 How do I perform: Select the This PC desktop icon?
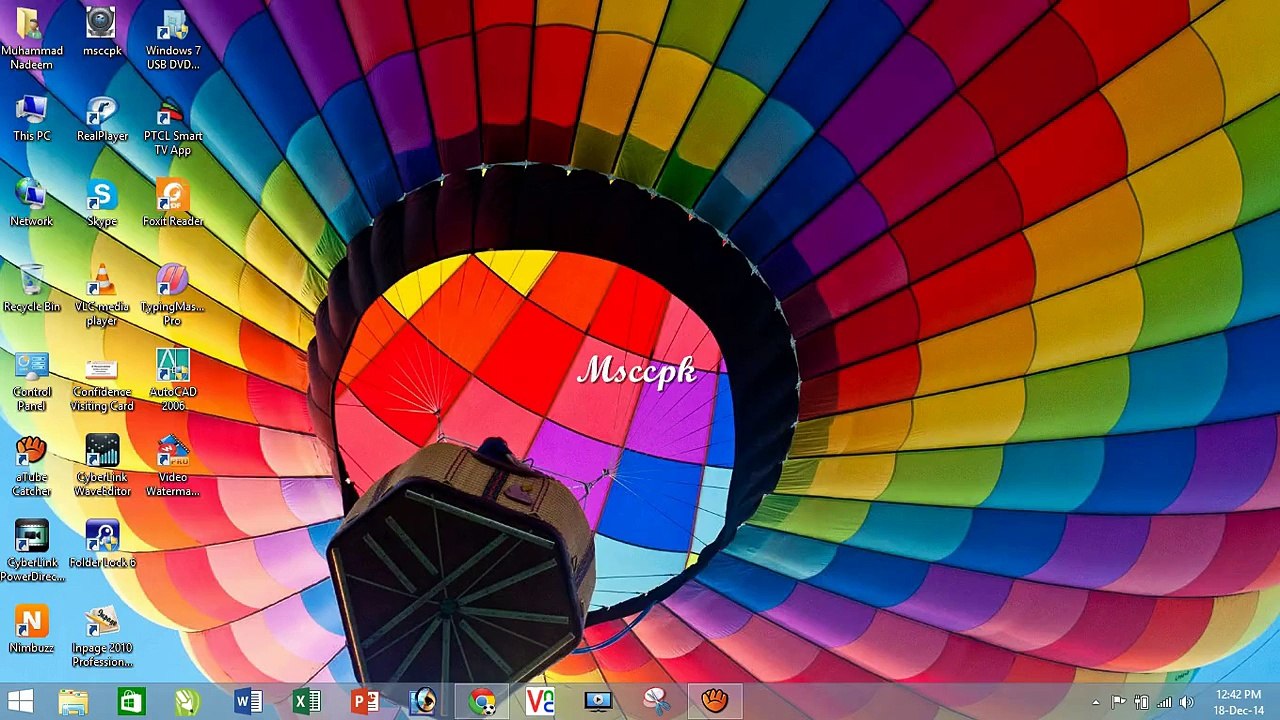(x=32, y=118)
